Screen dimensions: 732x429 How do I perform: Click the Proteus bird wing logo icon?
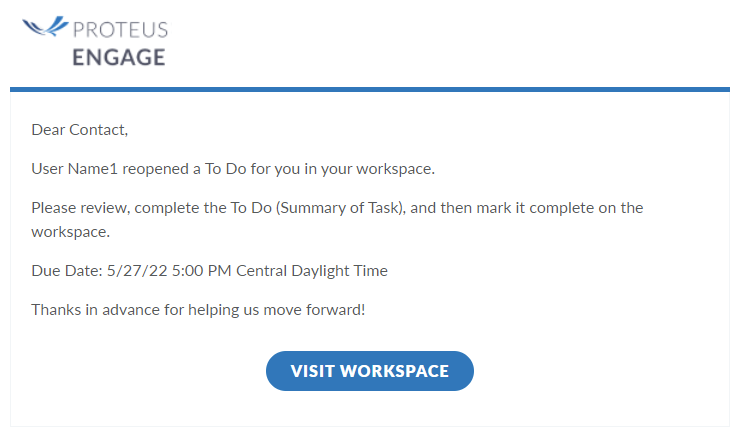coord(45,27)
